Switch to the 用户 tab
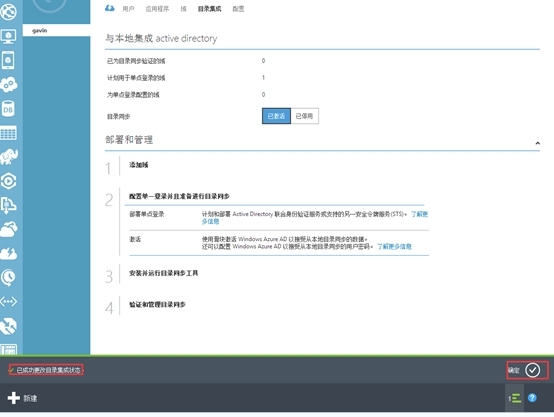 click(128, 9)
